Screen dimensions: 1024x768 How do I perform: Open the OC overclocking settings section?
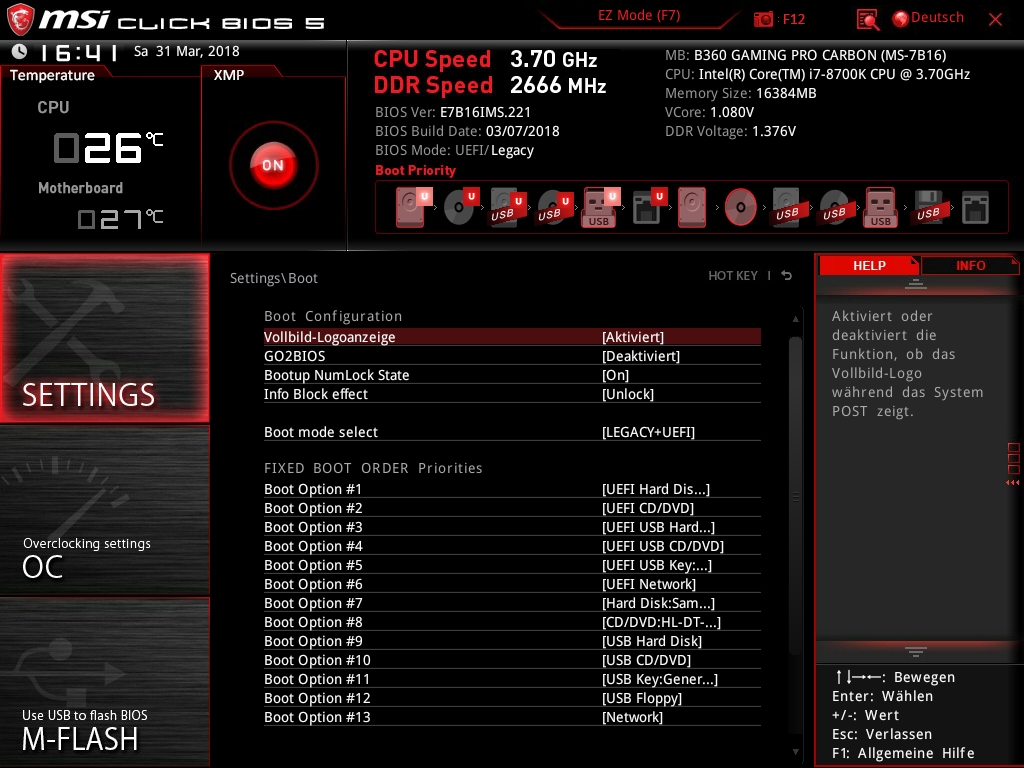pos(104,511)
